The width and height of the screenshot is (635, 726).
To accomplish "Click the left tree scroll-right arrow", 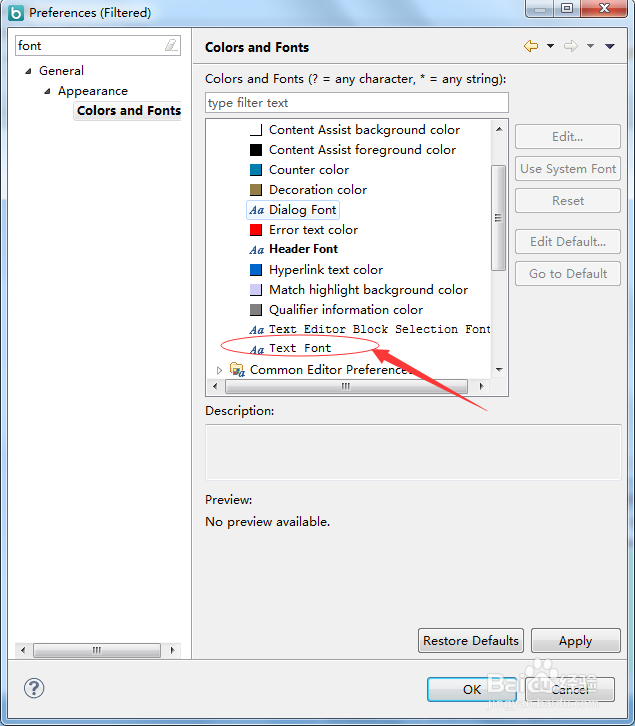I will pyautogui.click(x=172, y=650).
